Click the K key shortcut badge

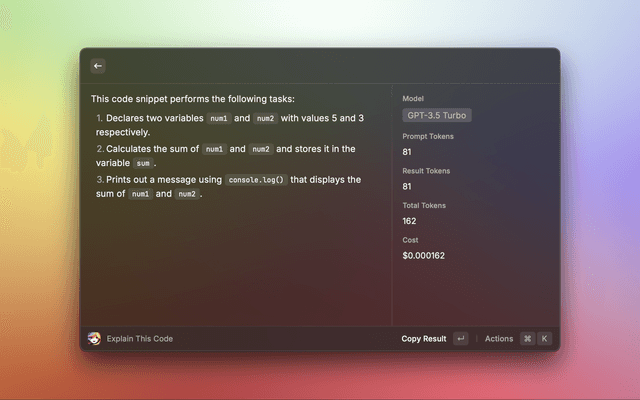(x=545, y=339)
